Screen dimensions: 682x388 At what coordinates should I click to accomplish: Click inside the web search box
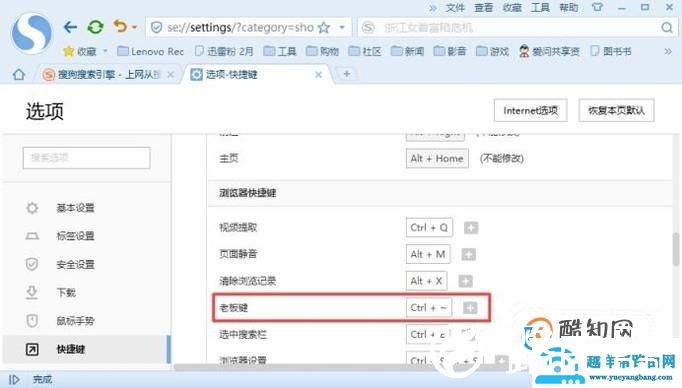pyautogui.click(x=518, y=28)
